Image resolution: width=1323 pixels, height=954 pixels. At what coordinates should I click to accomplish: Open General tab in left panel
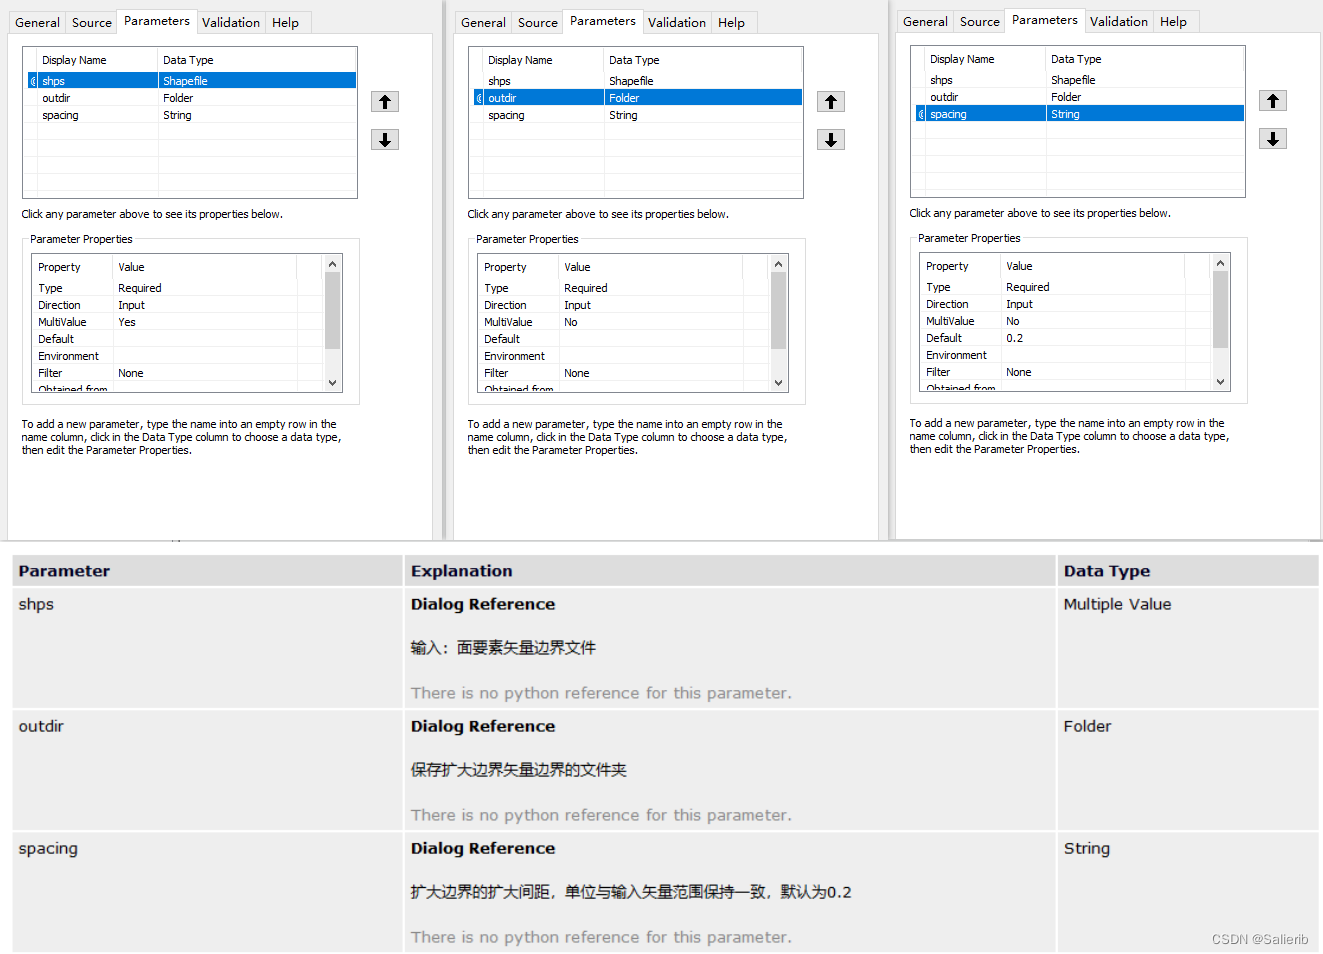click(x=38, y=22)
